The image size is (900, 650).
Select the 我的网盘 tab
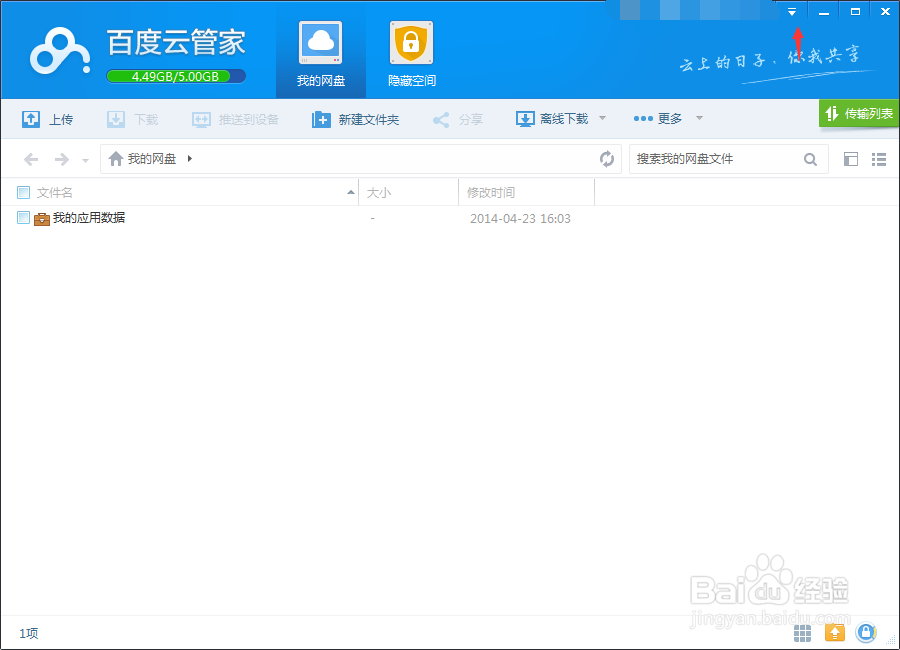320,50
